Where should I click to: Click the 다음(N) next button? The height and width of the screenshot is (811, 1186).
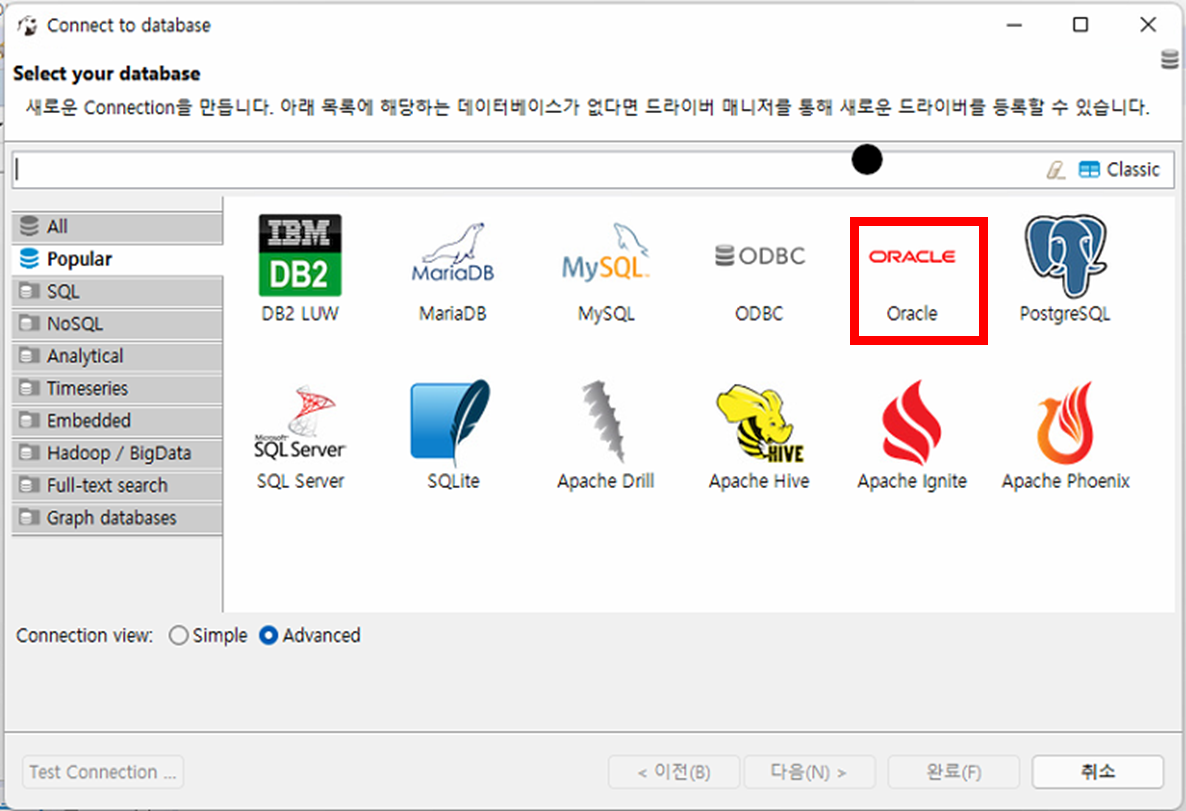tap(809, 772)
